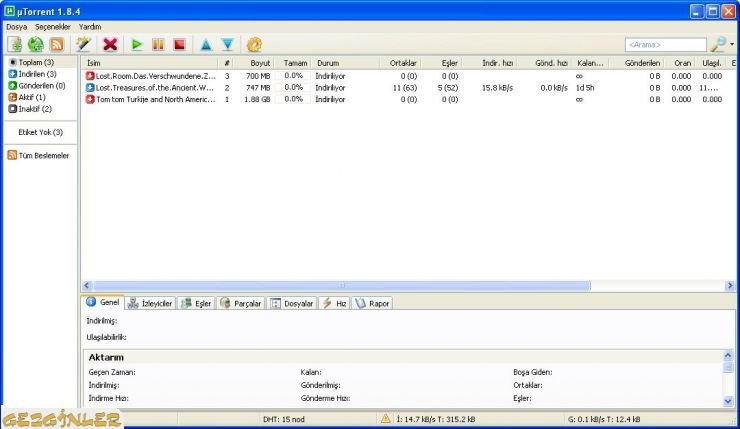Click the 0.0% progress bar of the Lost.Room torrent
Screen dimensions: 740x429
pos(294,76)
